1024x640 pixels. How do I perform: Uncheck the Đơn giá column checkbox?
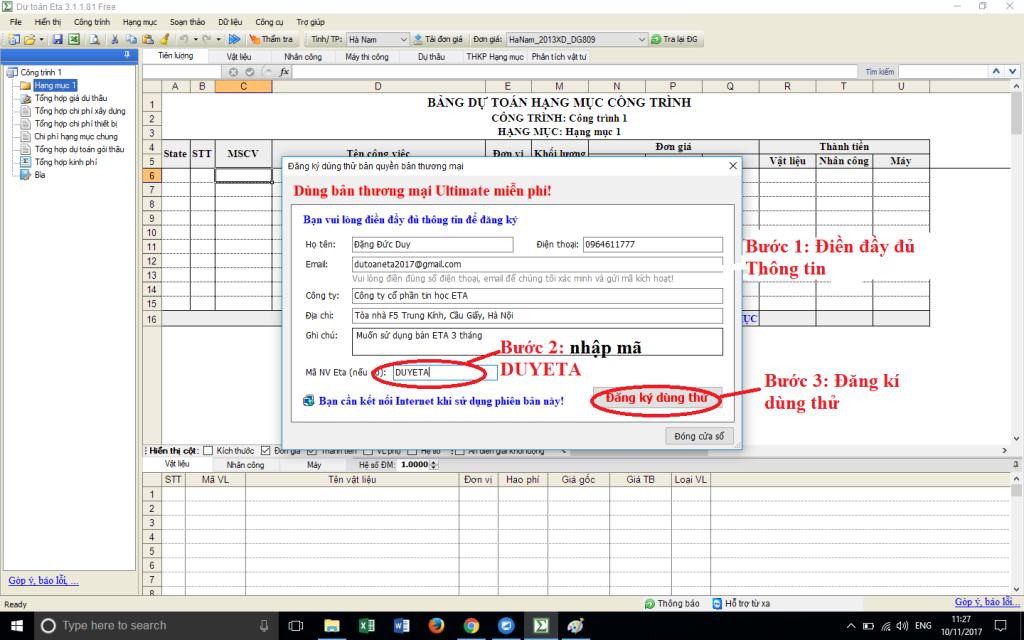pos(266,450)
